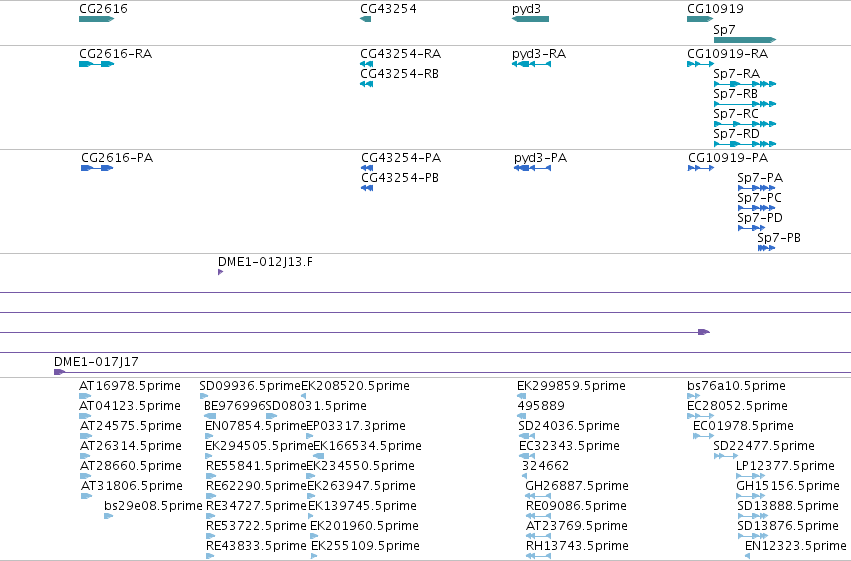Image resolution: width=851 pixels, height=561 pixels.
Task: Click the RE09086.5prime EST label
Action: click(x=576, y=506)
